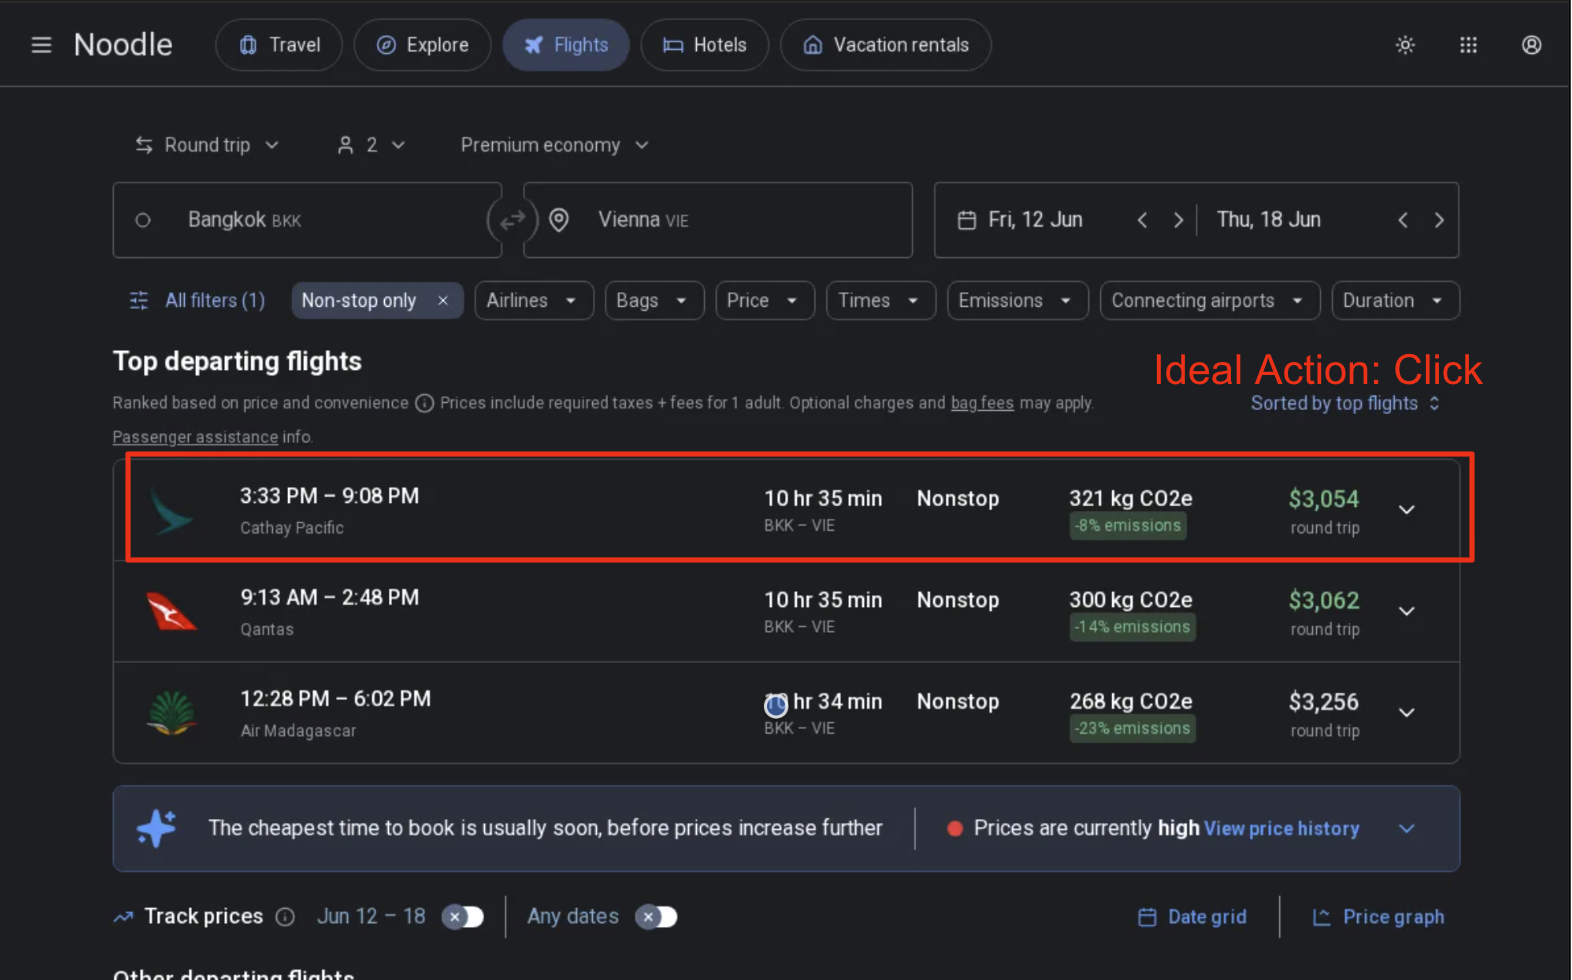This screenshot has width=1572, height=980.
Task: Open the hamburger main menu
Action: pyautogui.click(x=41, y=45)
